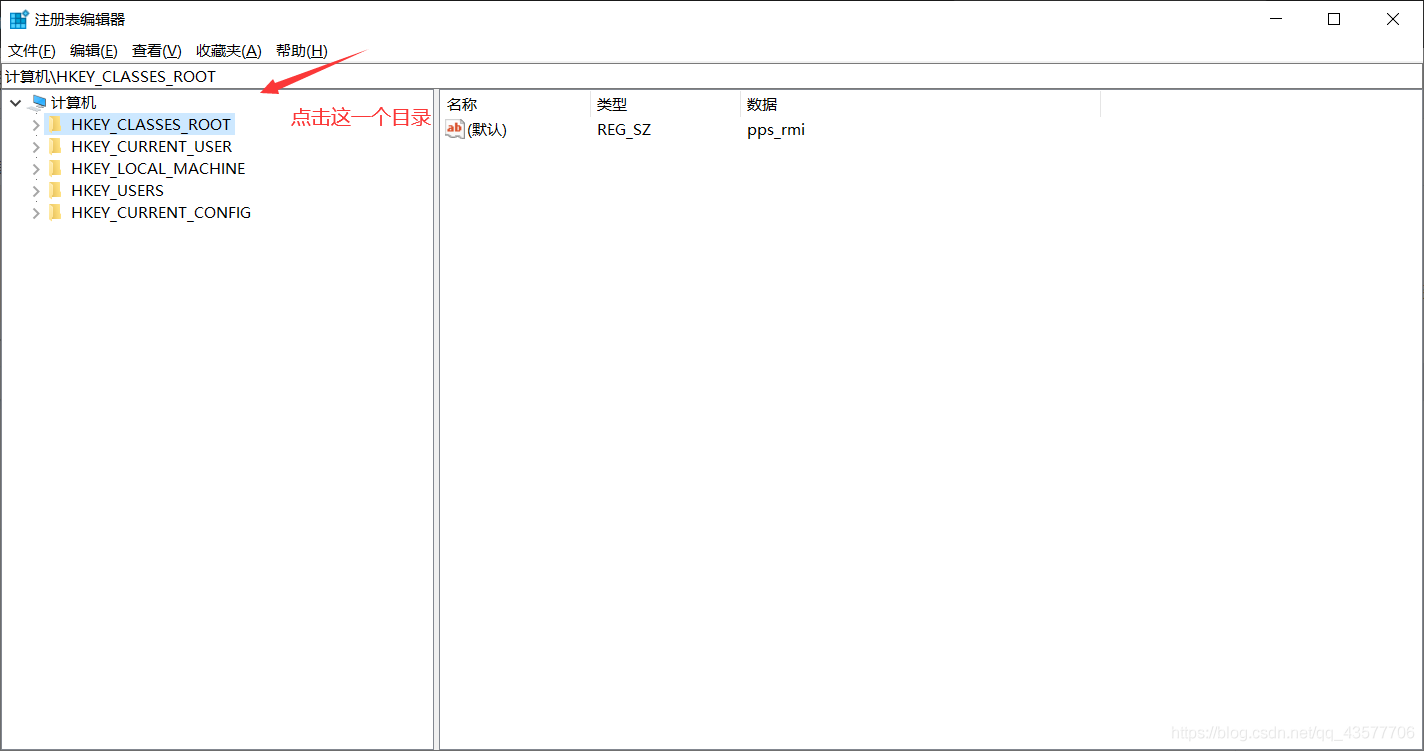Image resolution: width=1424 pixels, height=751 pixels.
Task: Expand the HKEY_CURRENT_USER key
Action: [36, 147]
